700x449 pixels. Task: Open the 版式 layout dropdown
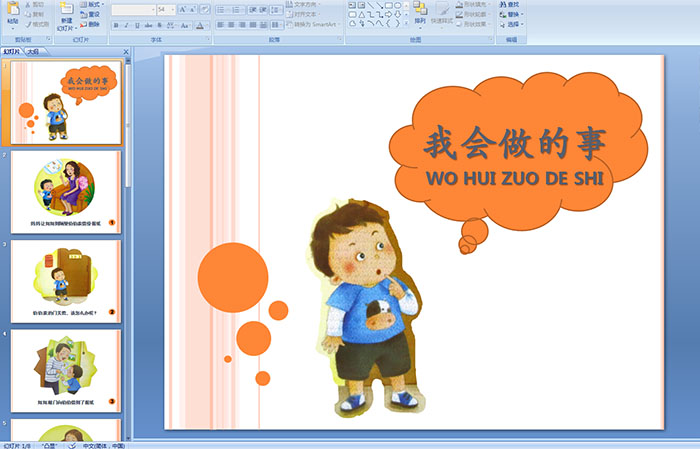(x=92, y=4)
